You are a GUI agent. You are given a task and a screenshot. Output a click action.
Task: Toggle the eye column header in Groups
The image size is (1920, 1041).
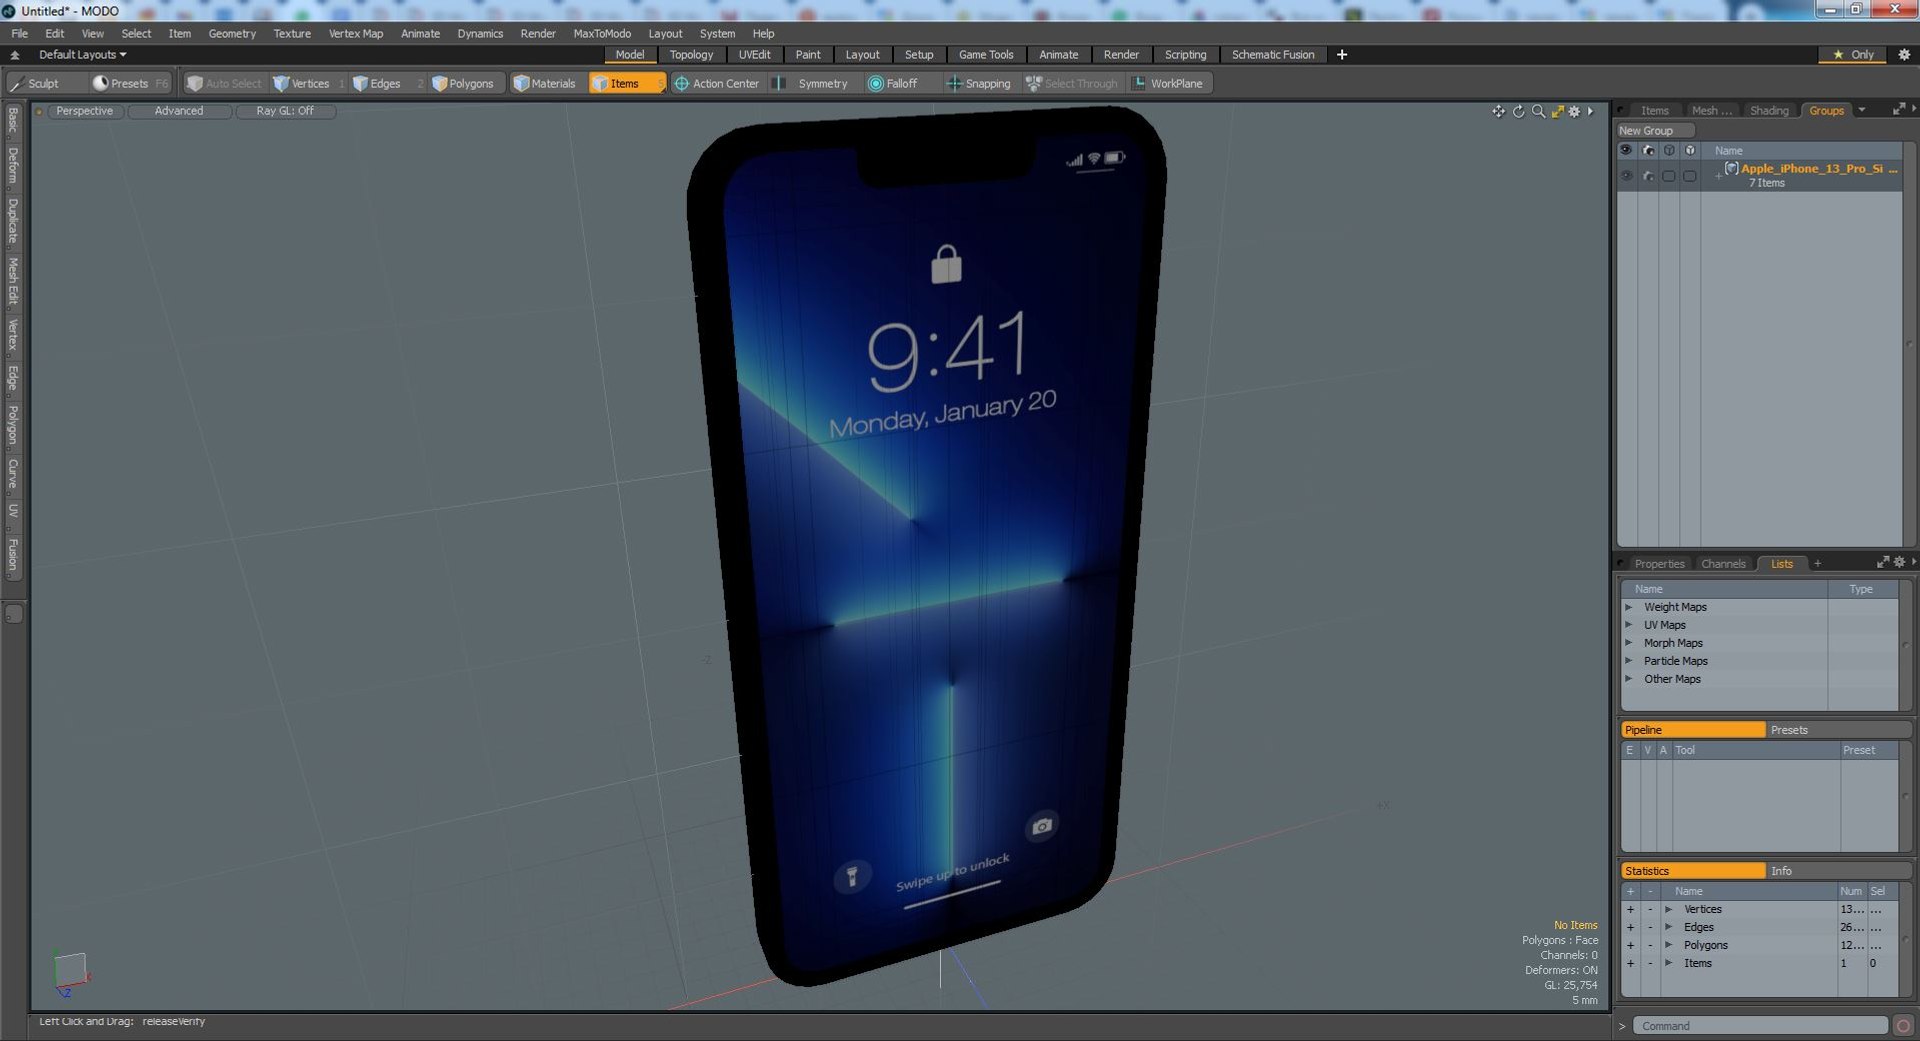1626,151
